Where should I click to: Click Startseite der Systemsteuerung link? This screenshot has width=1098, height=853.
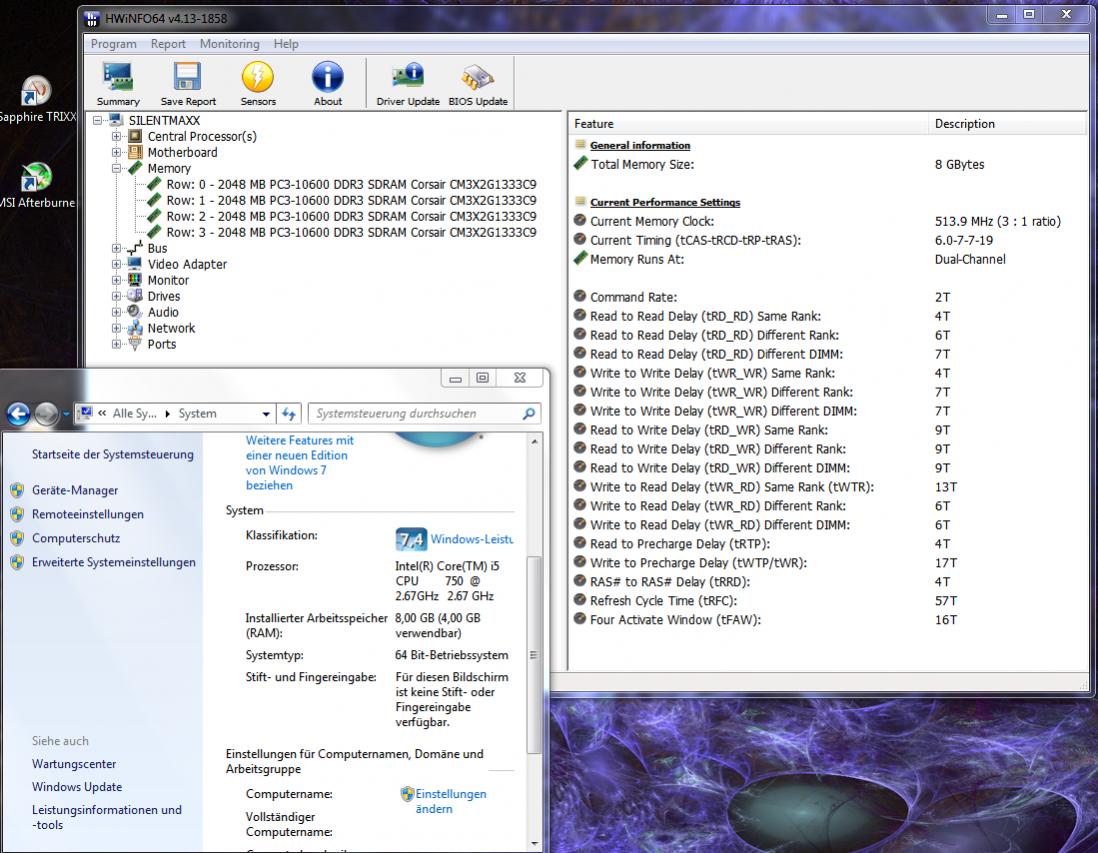[x=112, y=455]
